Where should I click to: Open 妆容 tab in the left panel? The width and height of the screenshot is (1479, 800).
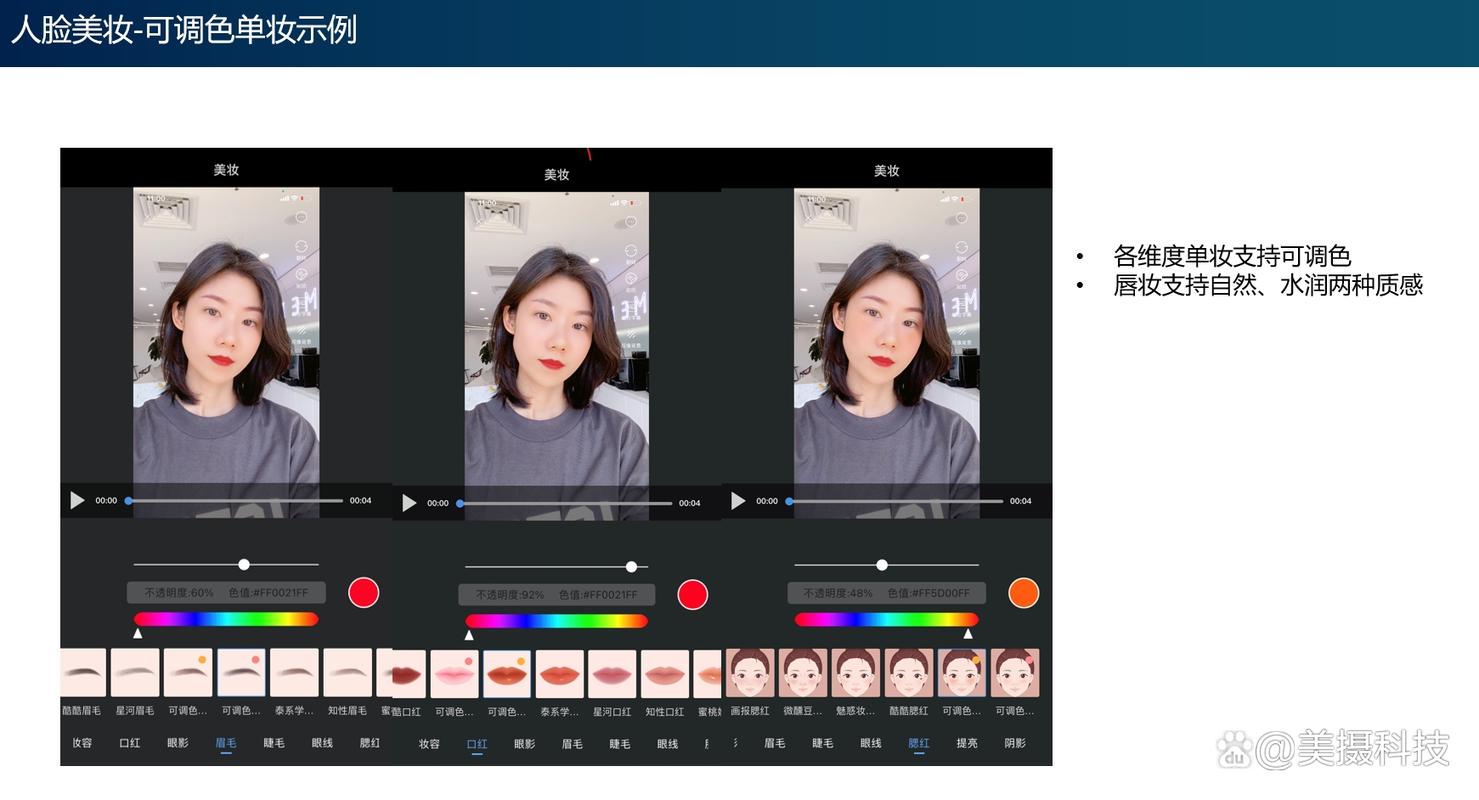click(82, 743)
